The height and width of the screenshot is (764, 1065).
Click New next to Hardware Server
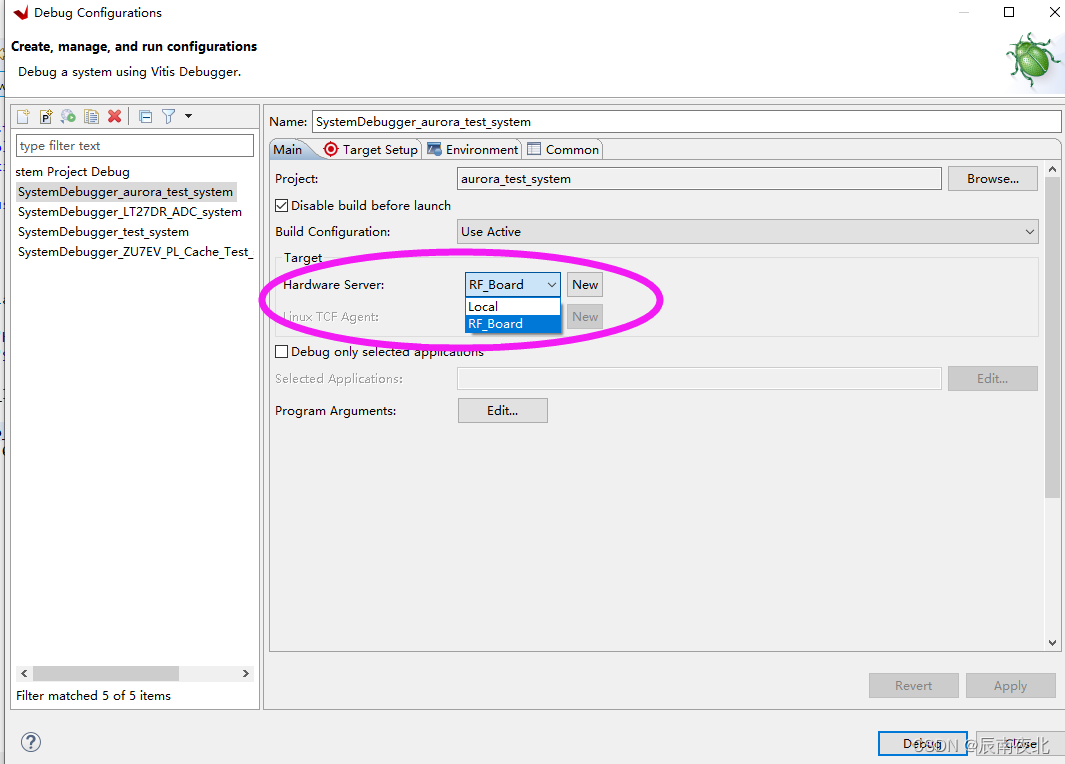585,285
